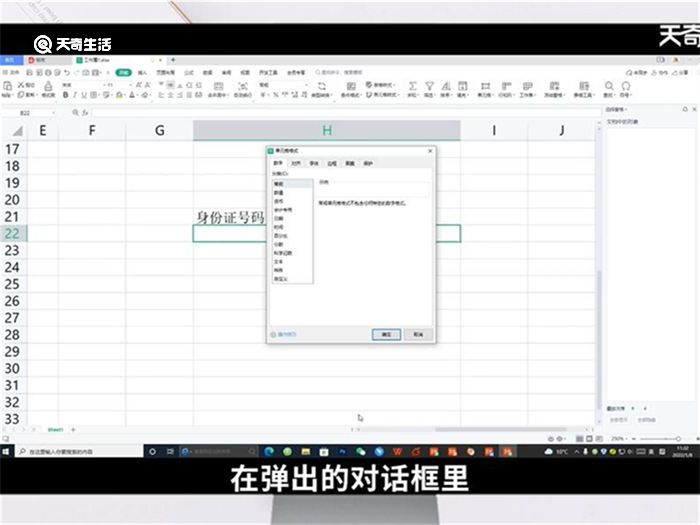Screen dimensions: 700x525
Task: Click the Freeze panes icon
Action: click(x=554, y=86)
